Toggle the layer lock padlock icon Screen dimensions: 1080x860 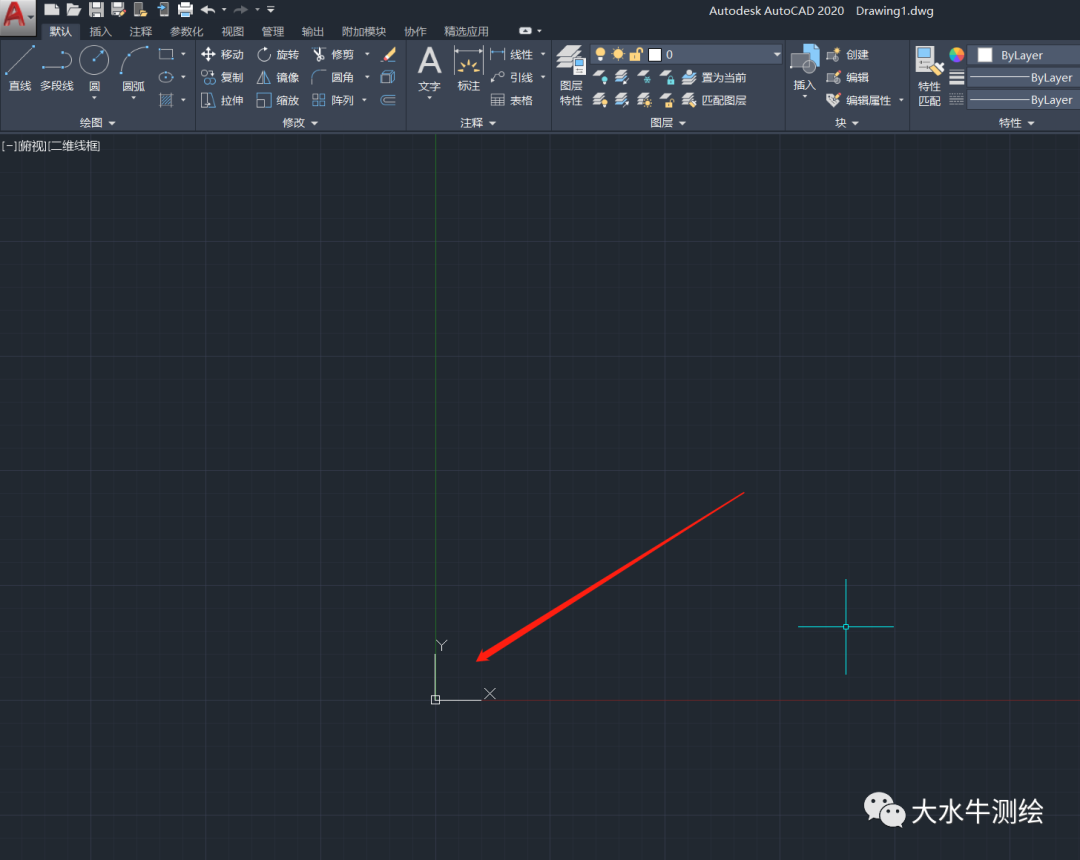coord(636,54)
